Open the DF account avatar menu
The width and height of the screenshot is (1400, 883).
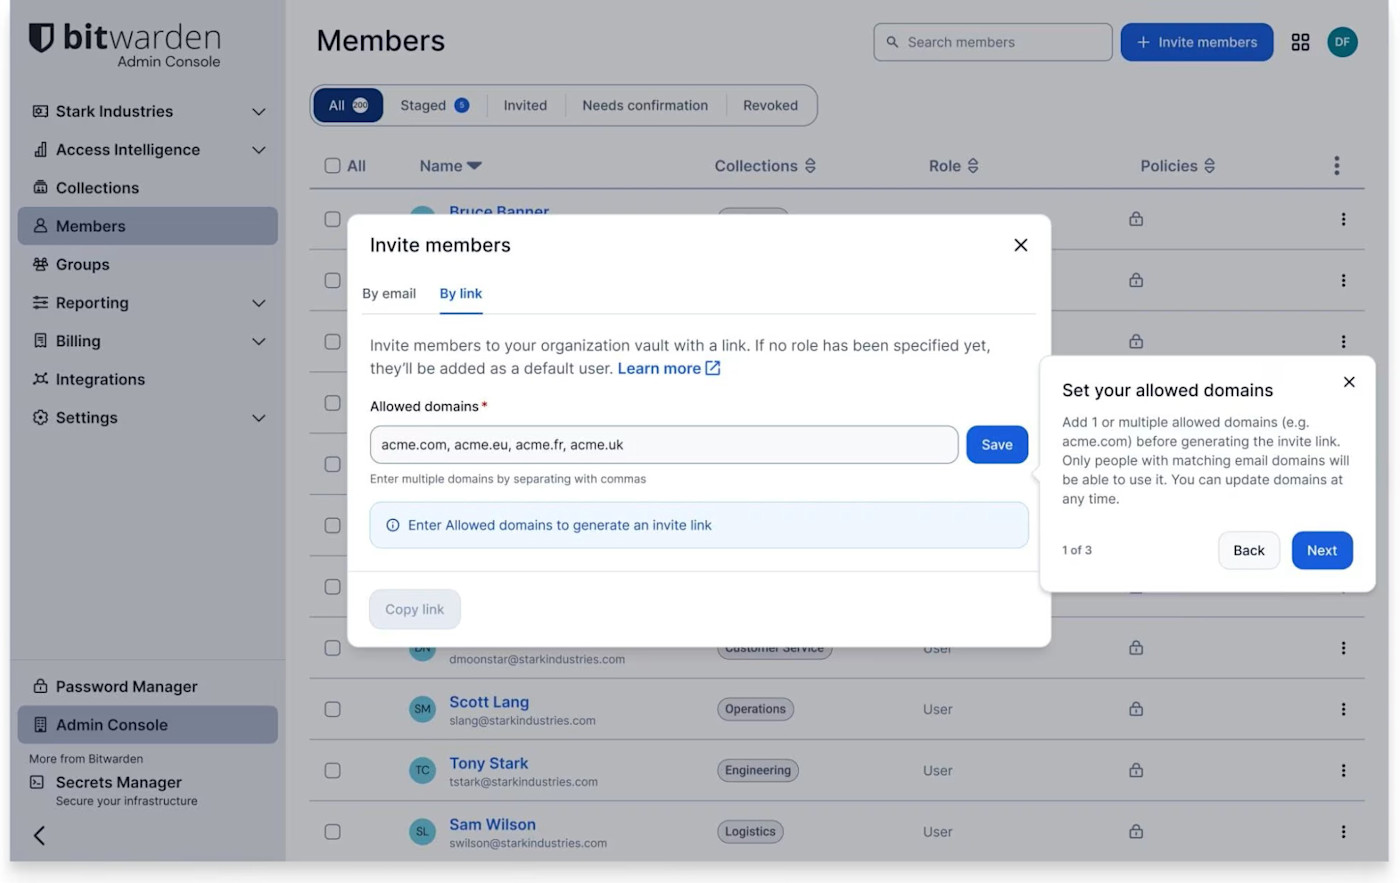pos(1342,42)
